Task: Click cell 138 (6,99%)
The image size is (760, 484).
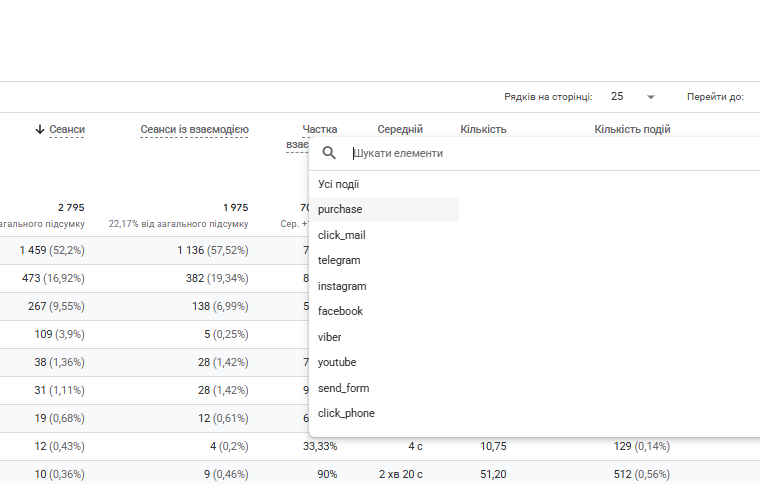Action: 220,306
